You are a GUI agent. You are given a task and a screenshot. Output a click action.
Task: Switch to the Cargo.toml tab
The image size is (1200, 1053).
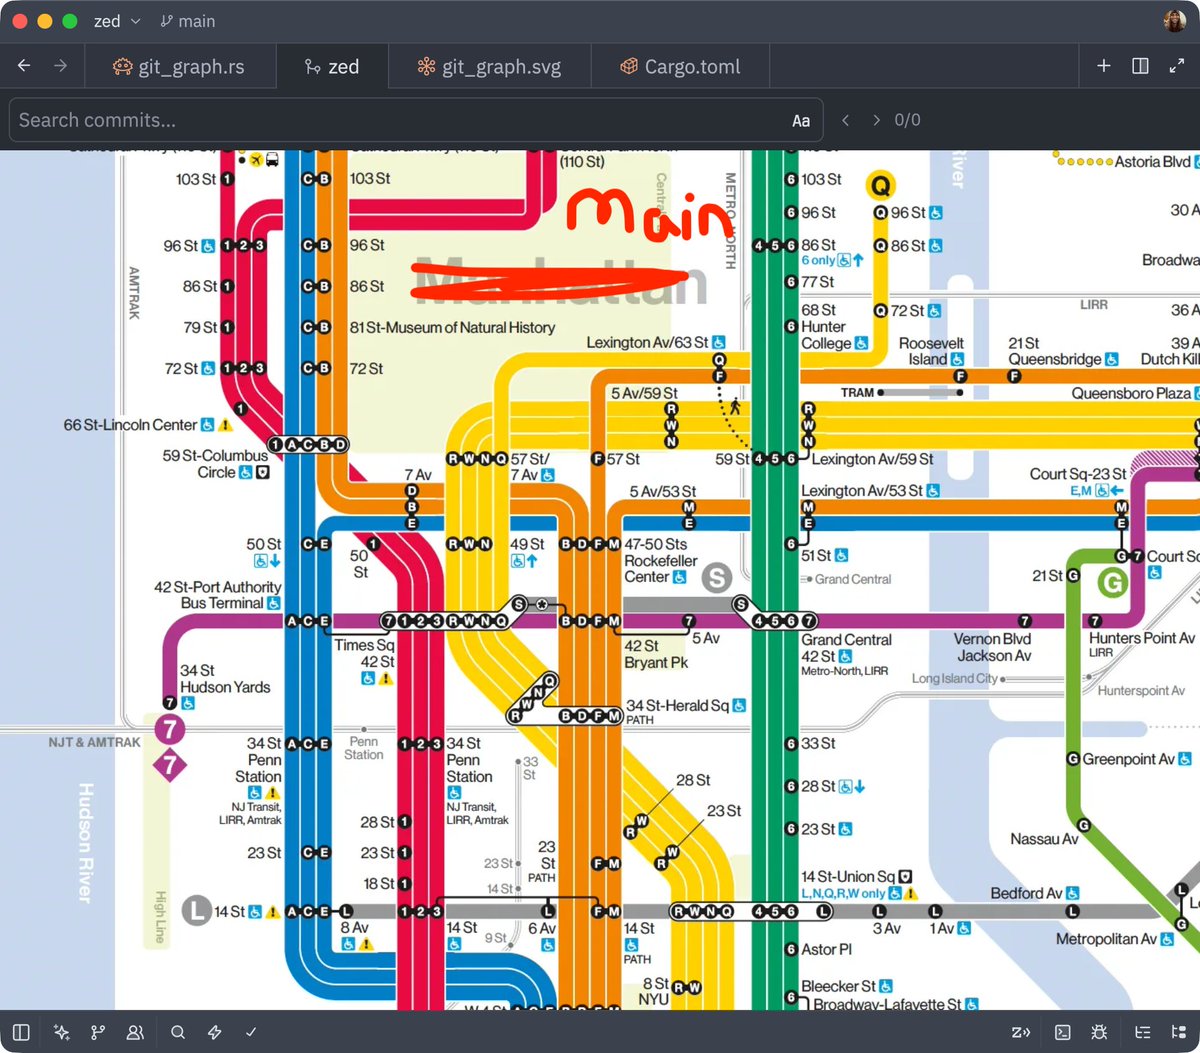click(680, 66)
